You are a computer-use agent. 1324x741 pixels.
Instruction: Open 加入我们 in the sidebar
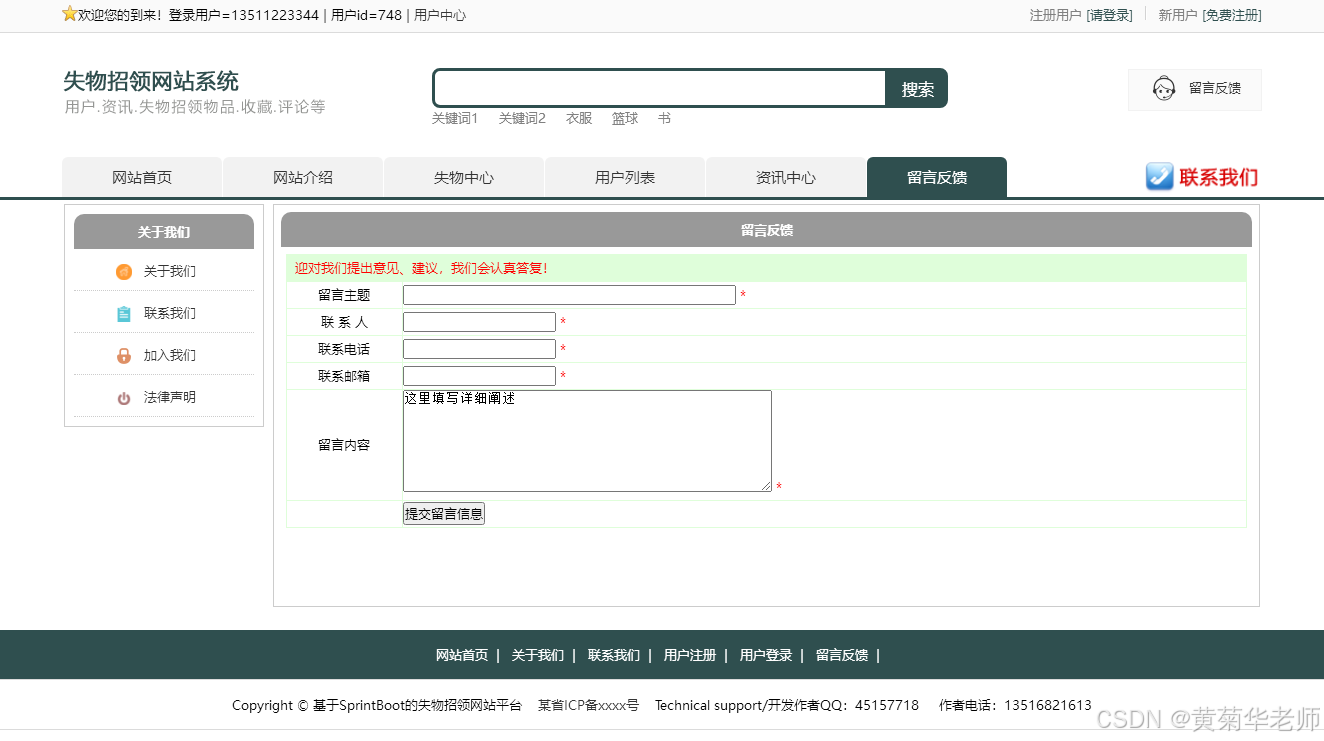[170, 356]
